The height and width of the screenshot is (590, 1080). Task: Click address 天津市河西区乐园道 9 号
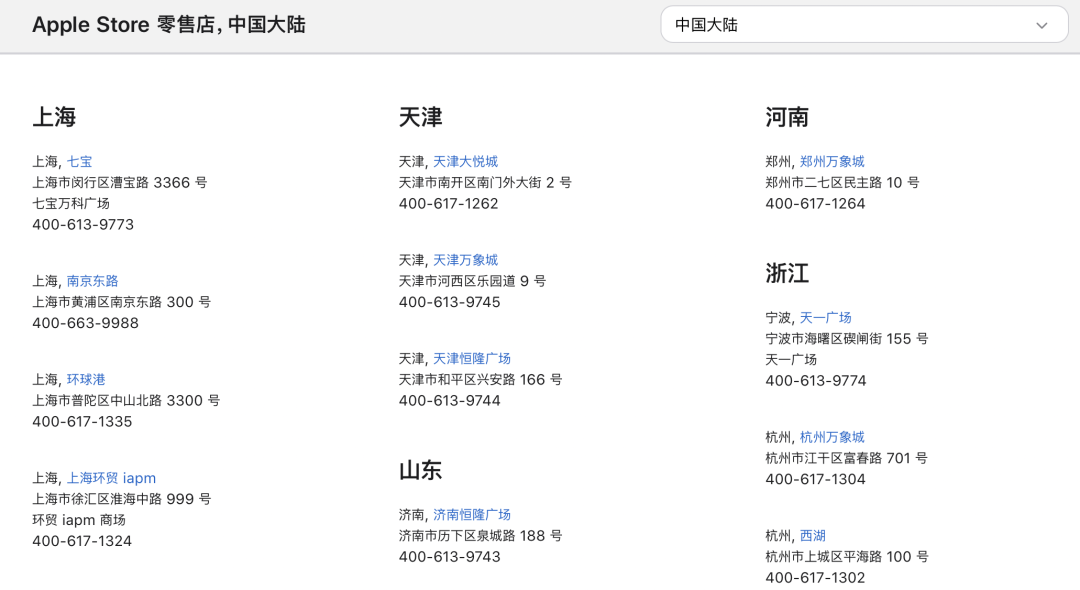472,281
